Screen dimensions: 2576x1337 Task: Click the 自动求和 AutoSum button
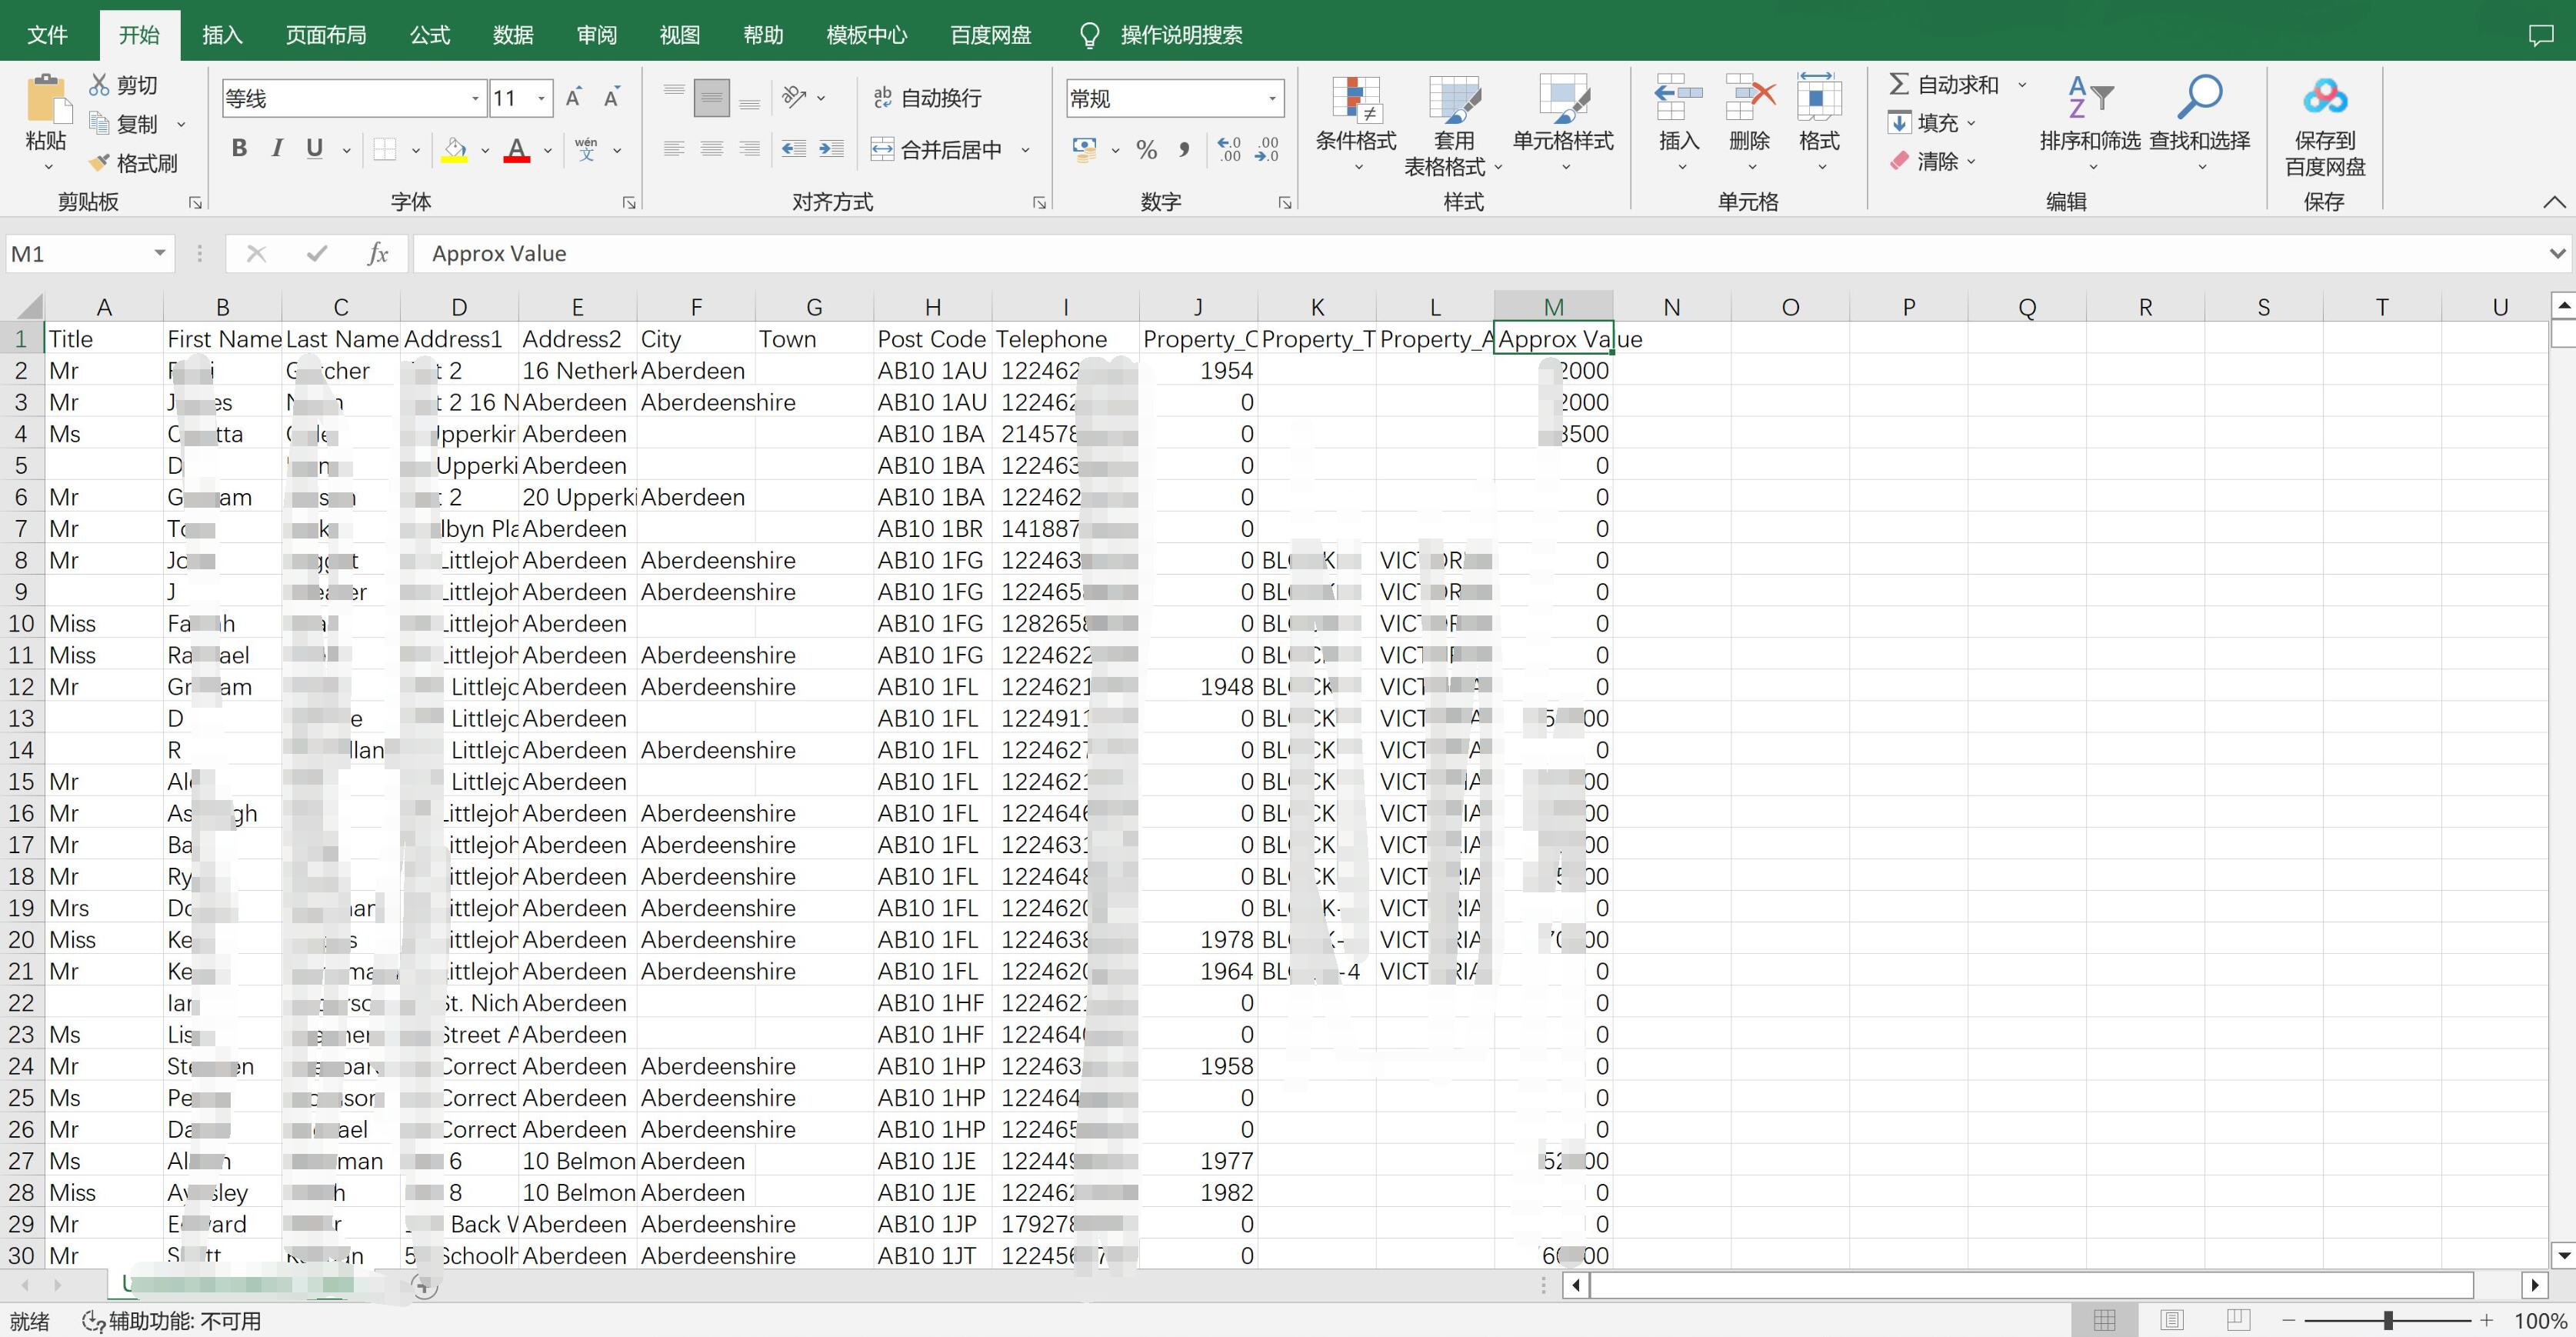click(1944, 85)
